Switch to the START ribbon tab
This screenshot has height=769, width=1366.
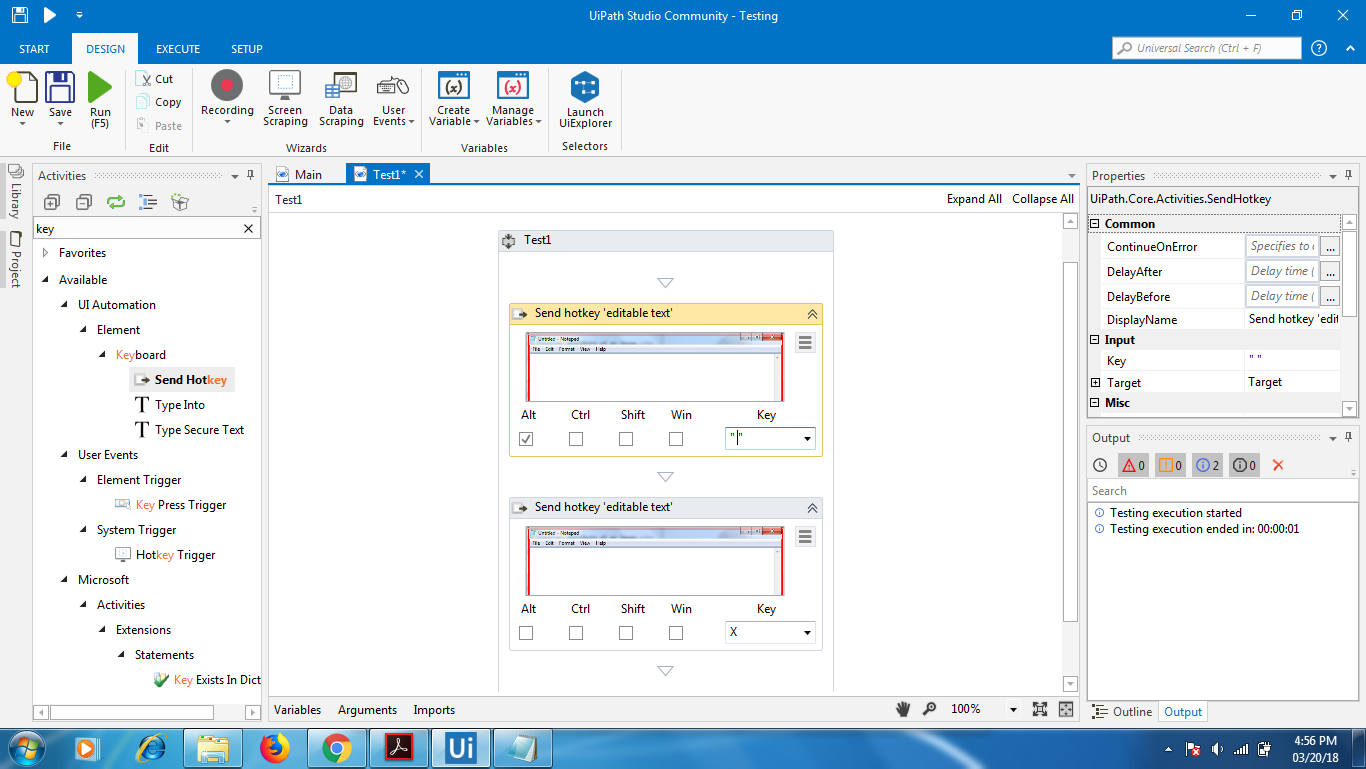34,49
